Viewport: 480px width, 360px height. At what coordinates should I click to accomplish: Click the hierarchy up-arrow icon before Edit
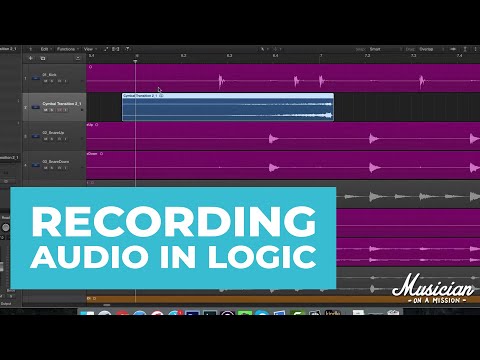pyautogui.click(x=31, y=49)
